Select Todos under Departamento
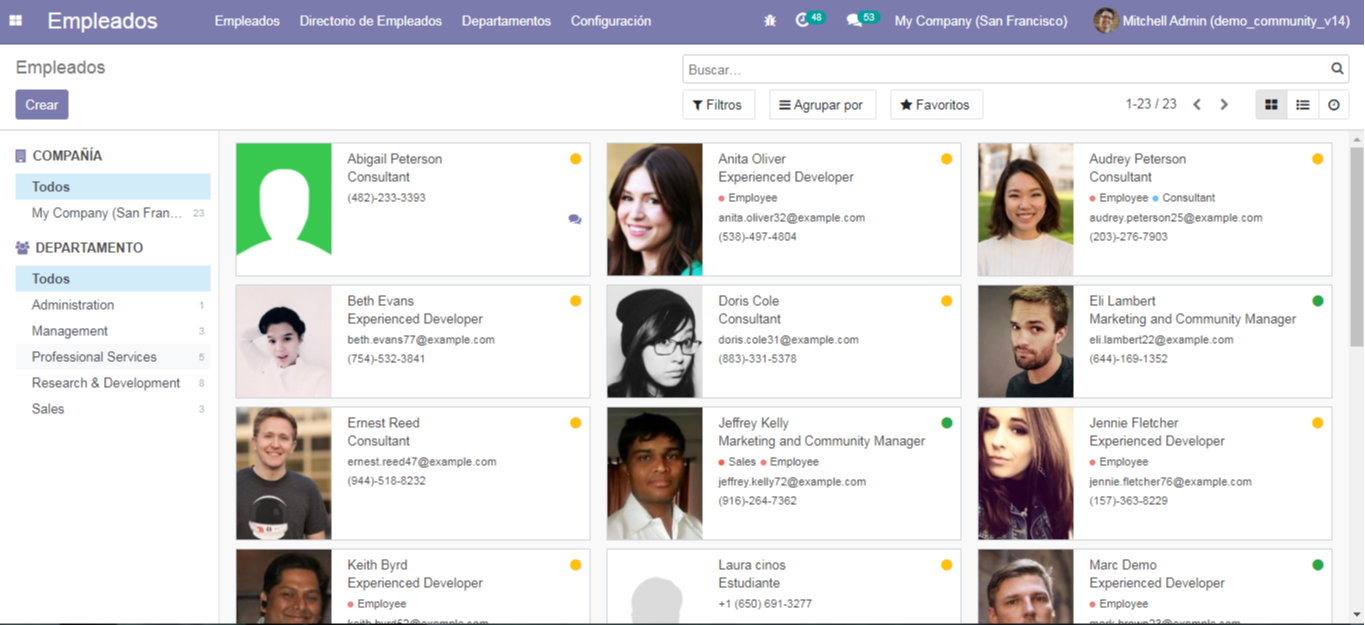1365x625 pixels. (113, 279)
